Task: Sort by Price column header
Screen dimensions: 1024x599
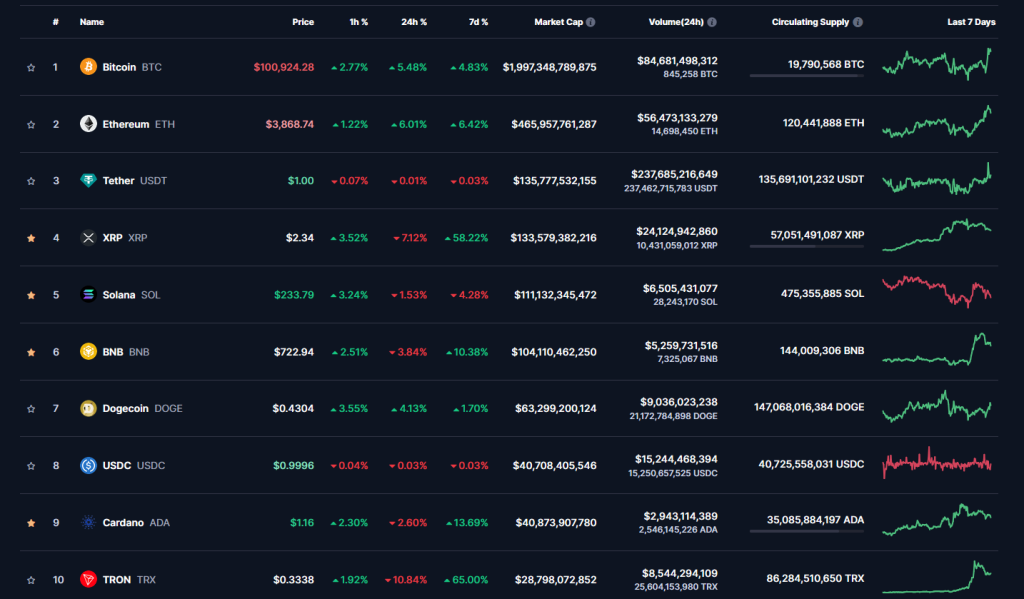Action: click(x=303, y=22)
